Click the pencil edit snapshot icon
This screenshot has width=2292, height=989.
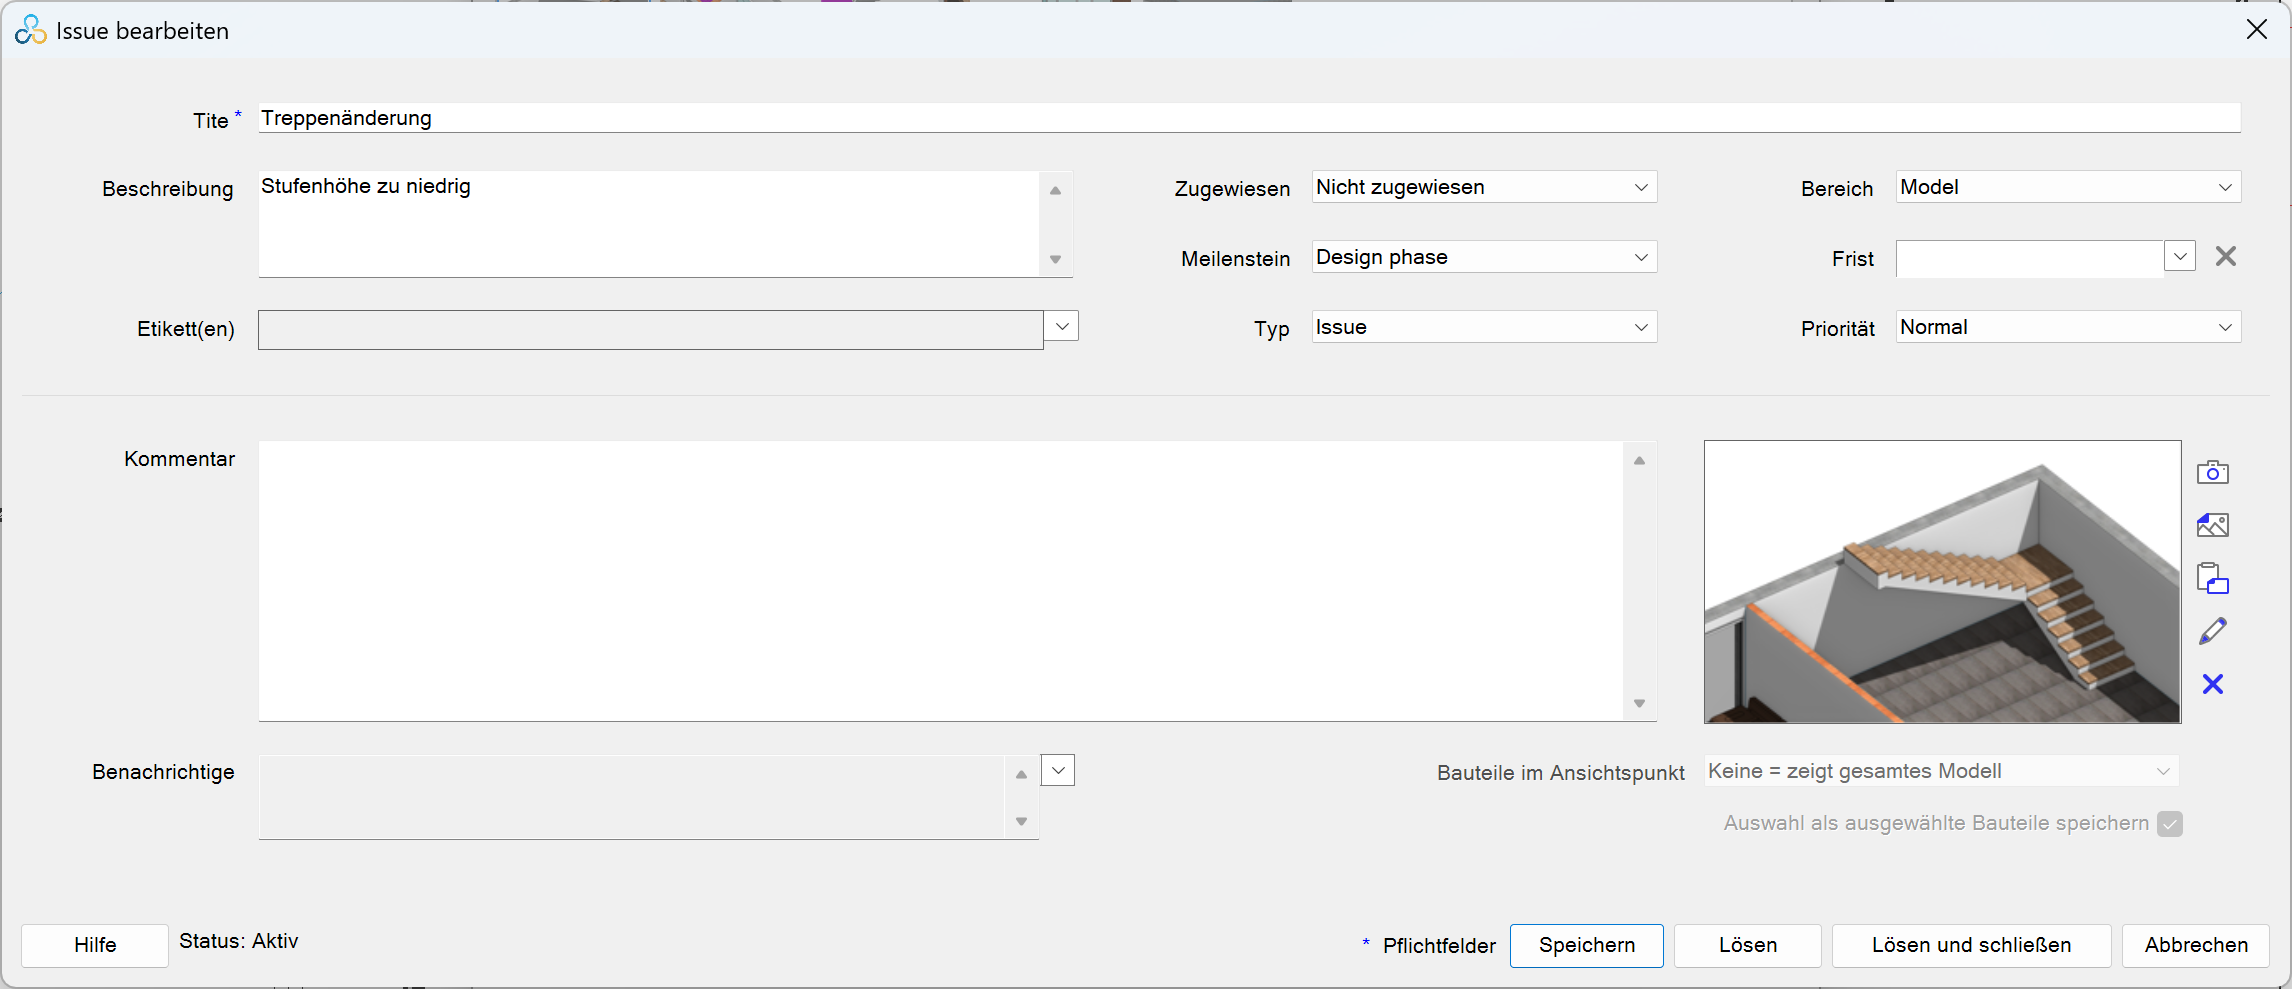[x=2212, y=631]
